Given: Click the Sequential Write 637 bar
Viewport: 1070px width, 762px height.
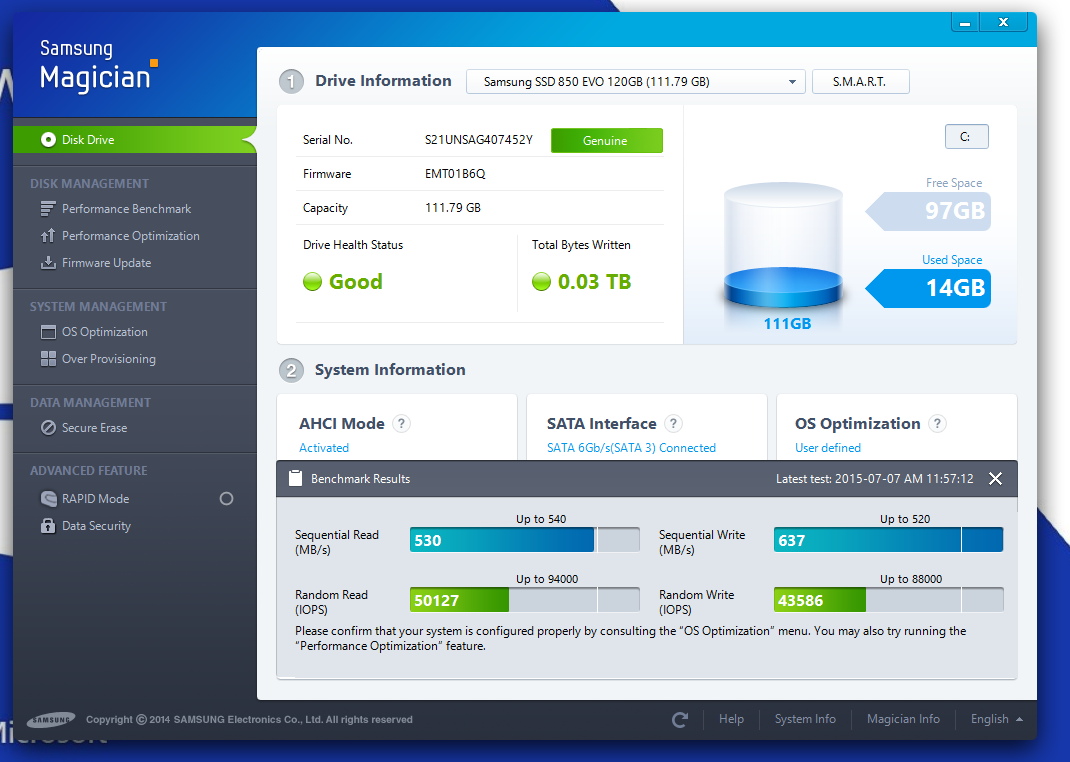Looking at the screenshot, I should (x=888, y=540).
